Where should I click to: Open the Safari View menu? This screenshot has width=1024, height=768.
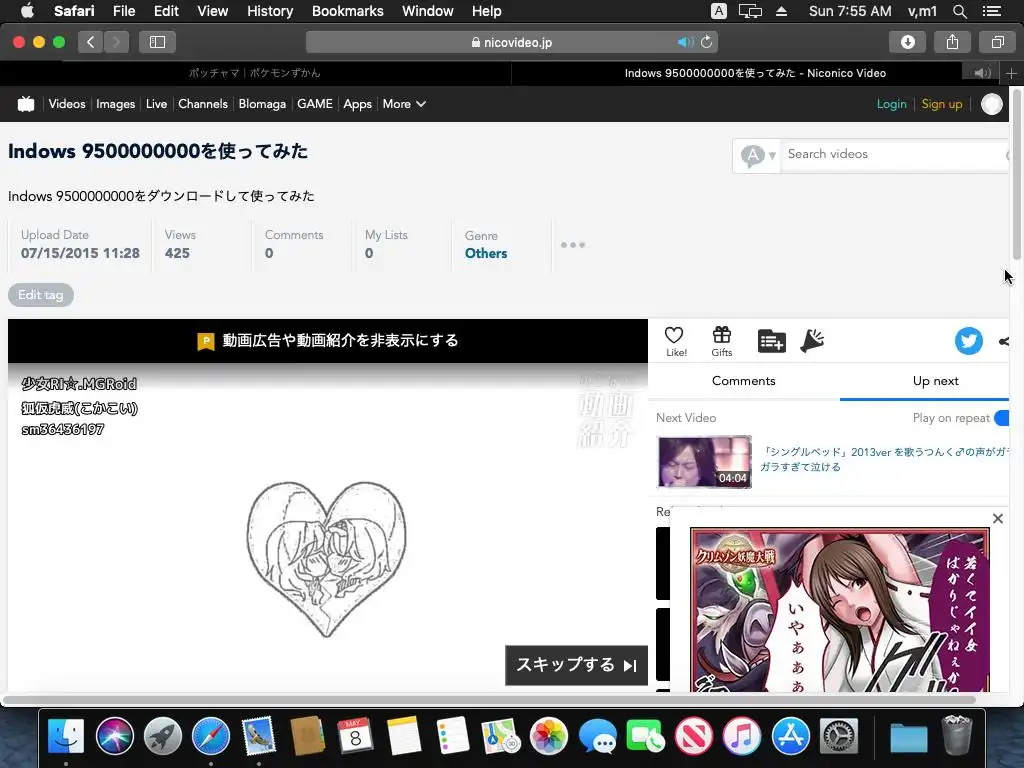click(212, 11)
